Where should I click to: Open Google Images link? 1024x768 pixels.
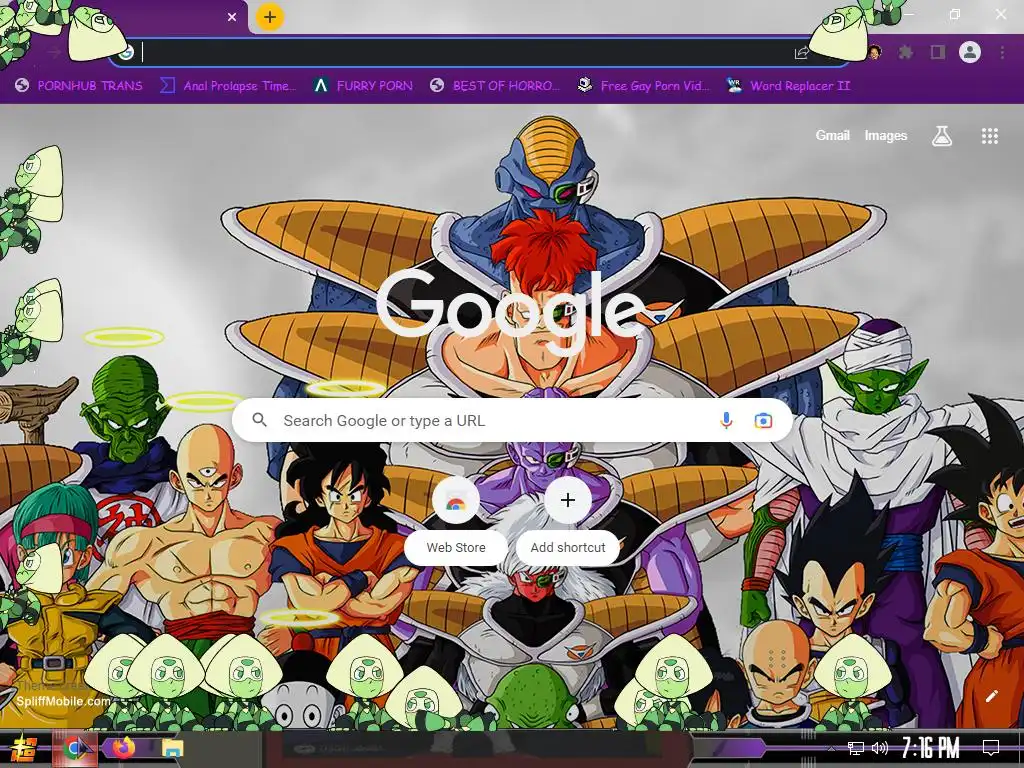(886, 135)
